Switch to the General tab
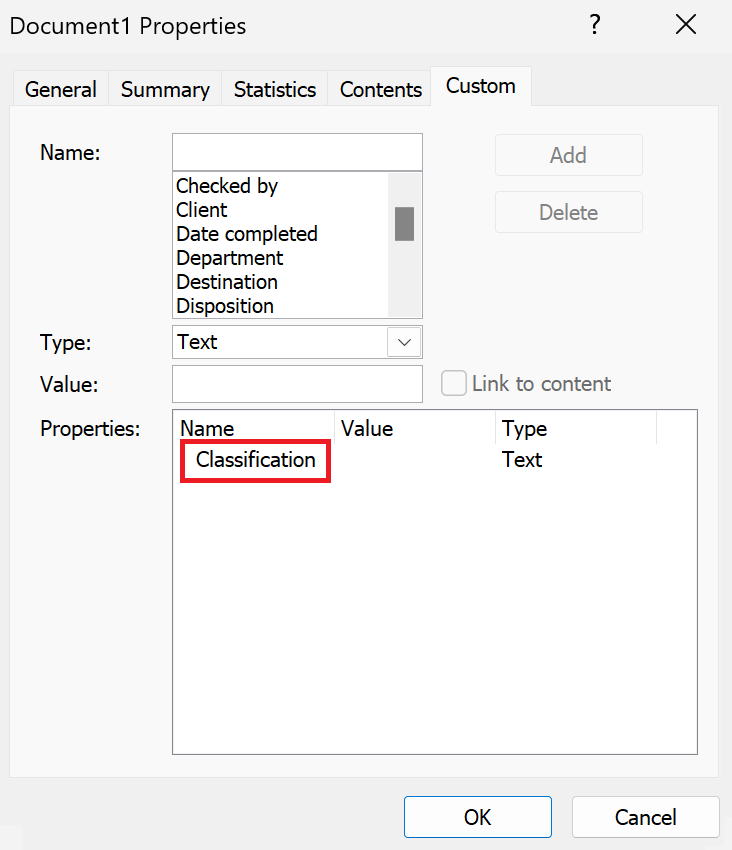 pos(61,89)
